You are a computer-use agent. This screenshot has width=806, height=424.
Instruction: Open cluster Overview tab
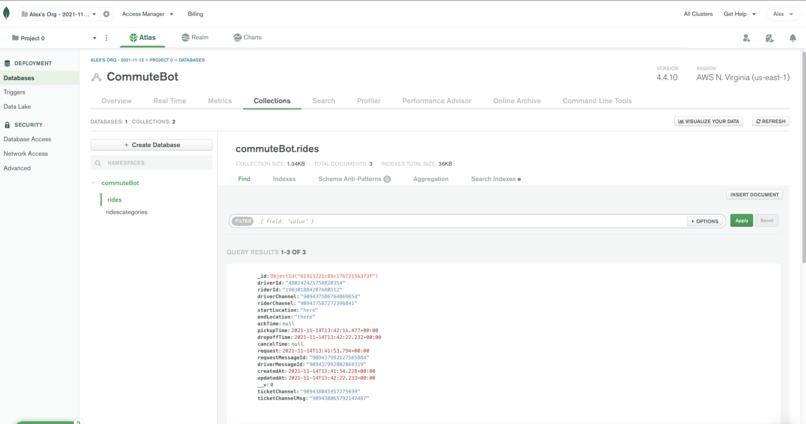(x=117, y=101)
